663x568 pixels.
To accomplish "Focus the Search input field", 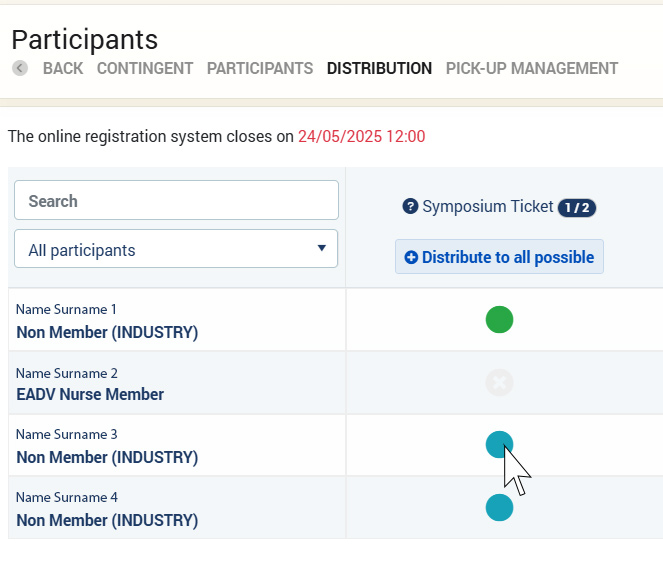I will [176, 201].
